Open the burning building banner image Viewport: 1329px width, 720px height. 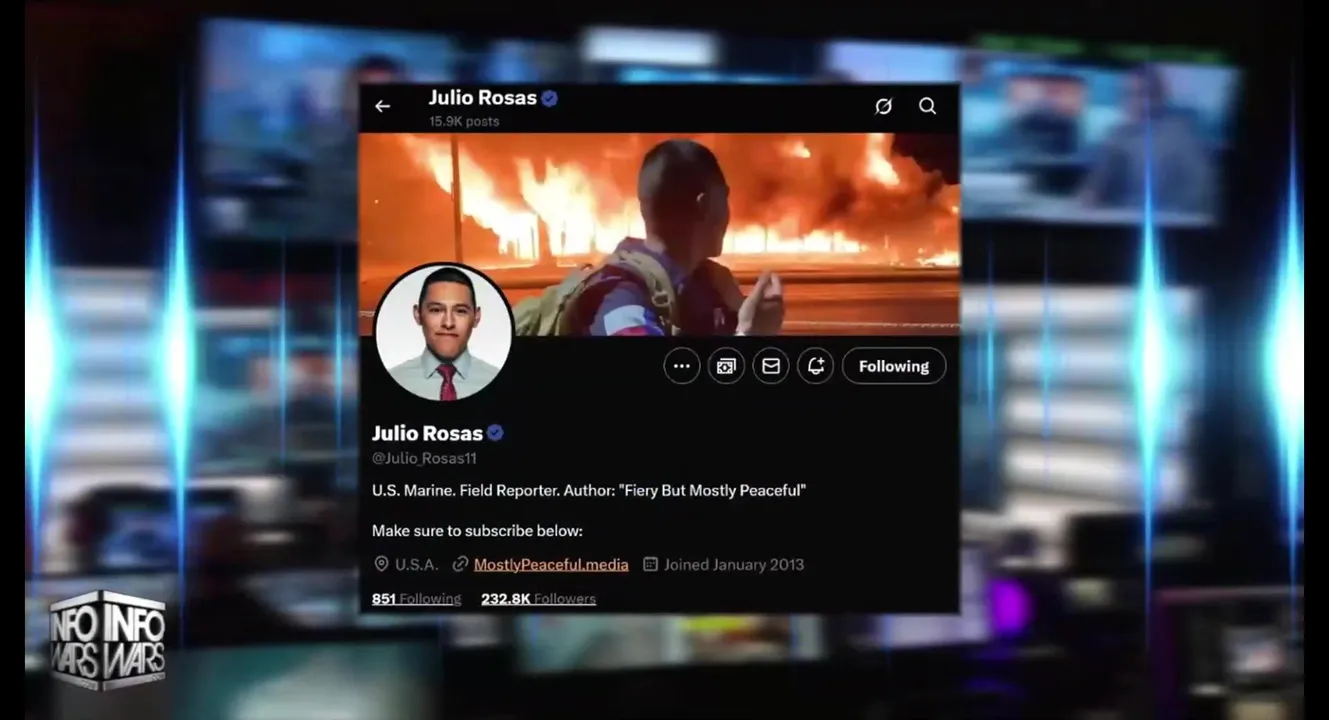(660, 234)
